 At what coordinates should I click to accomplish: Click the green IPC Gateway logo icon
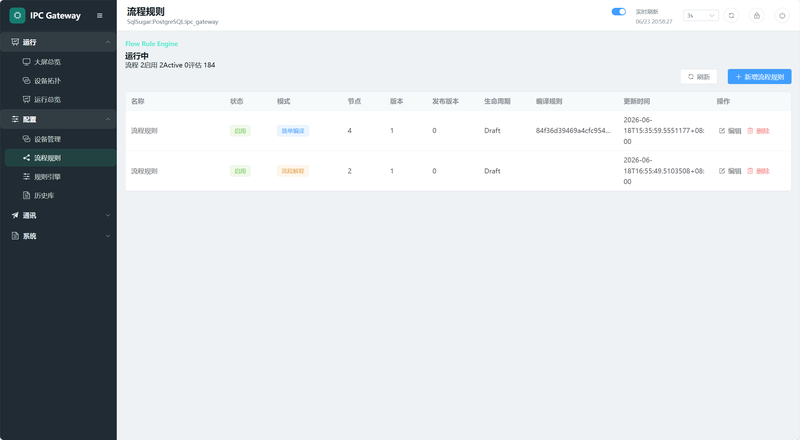click(17, 15)
